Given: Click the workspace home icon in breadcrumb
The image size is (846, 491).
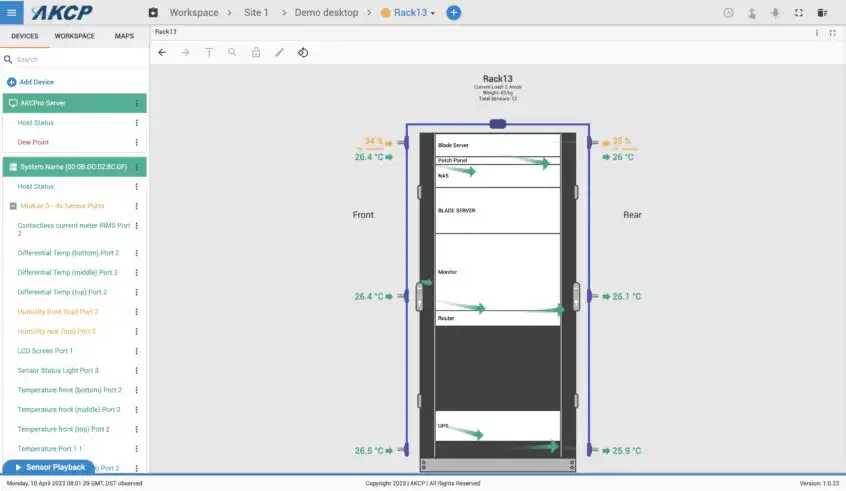Looking at the screenshot, I should (x=153, y=12).
